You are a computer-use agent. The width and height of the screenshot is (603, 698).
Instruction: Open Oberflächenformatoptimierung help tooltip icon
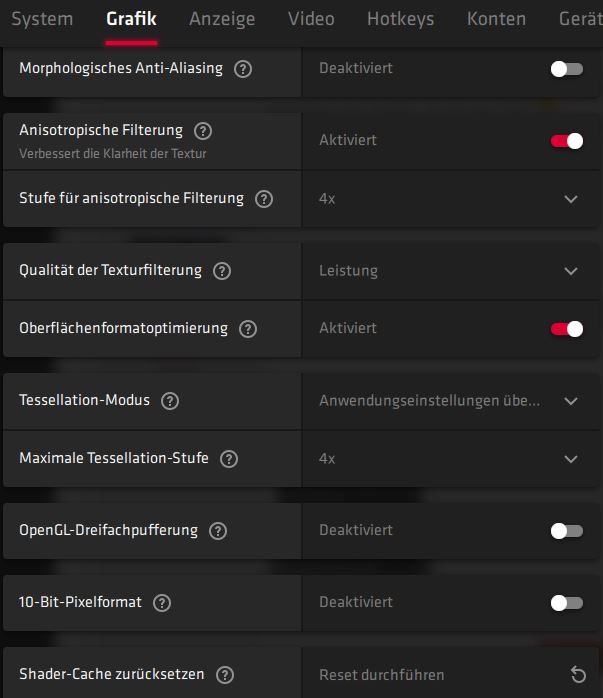(248, 329)
